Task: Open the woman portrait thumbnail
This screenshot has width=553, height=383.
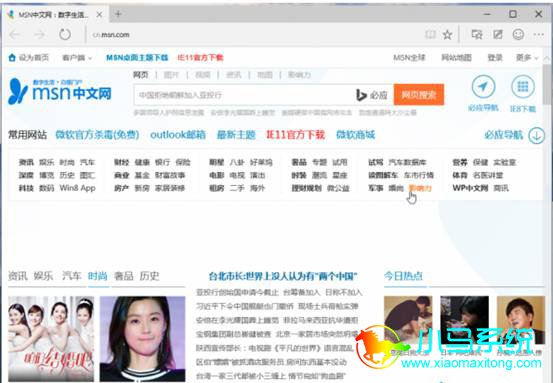Action: (142, 339)
